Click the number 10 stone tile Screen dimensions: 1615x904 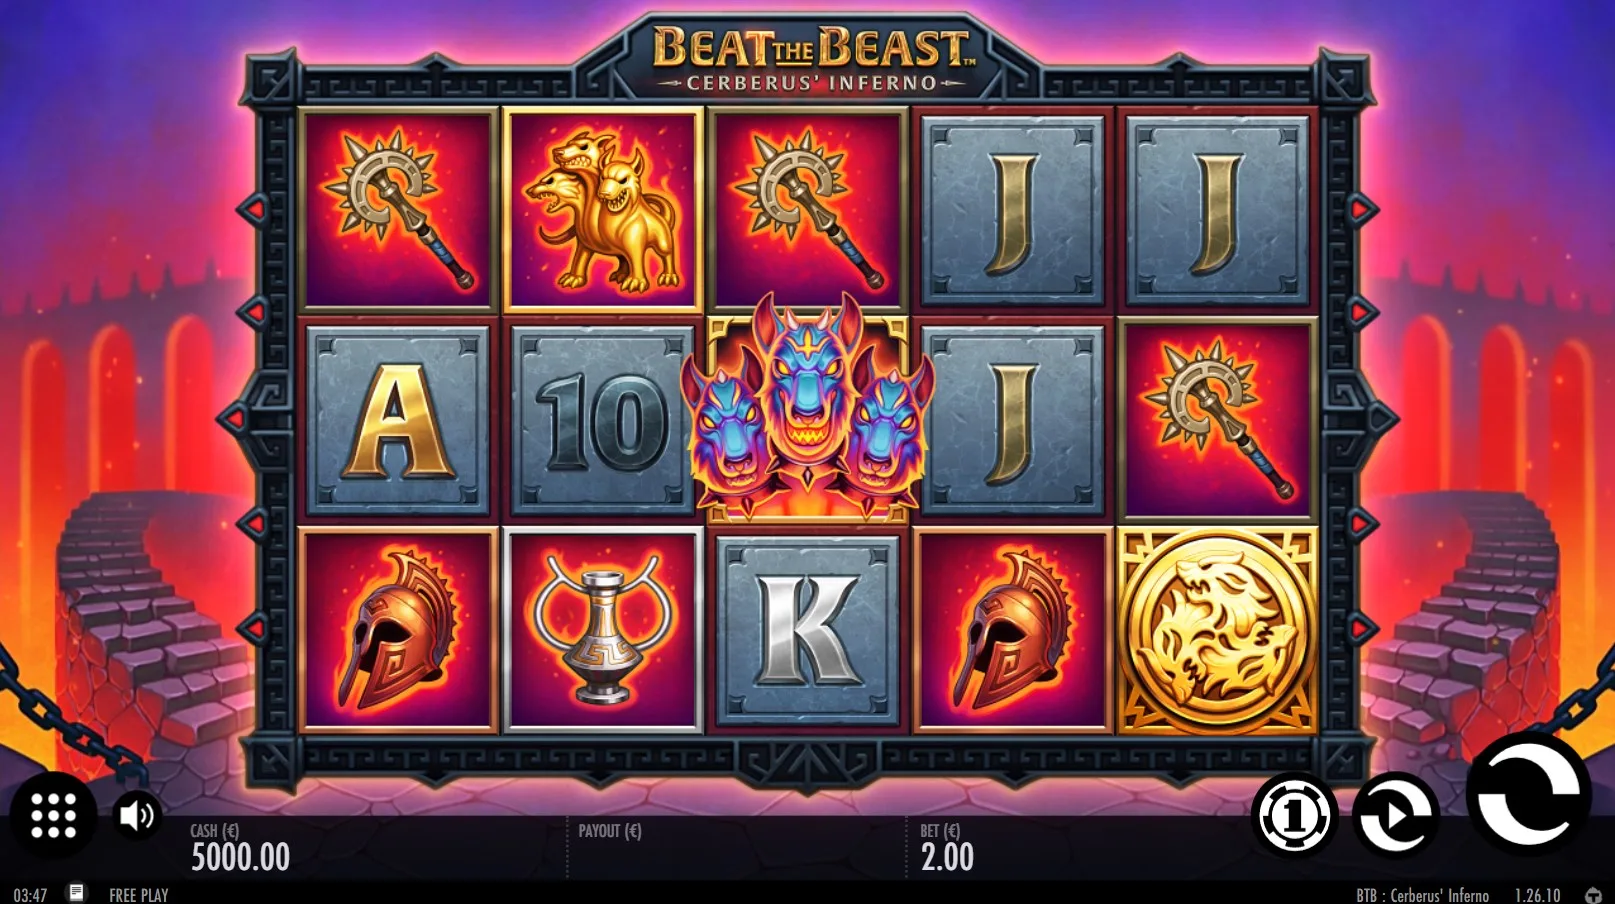pyautogui.click(x=603, y=420)
